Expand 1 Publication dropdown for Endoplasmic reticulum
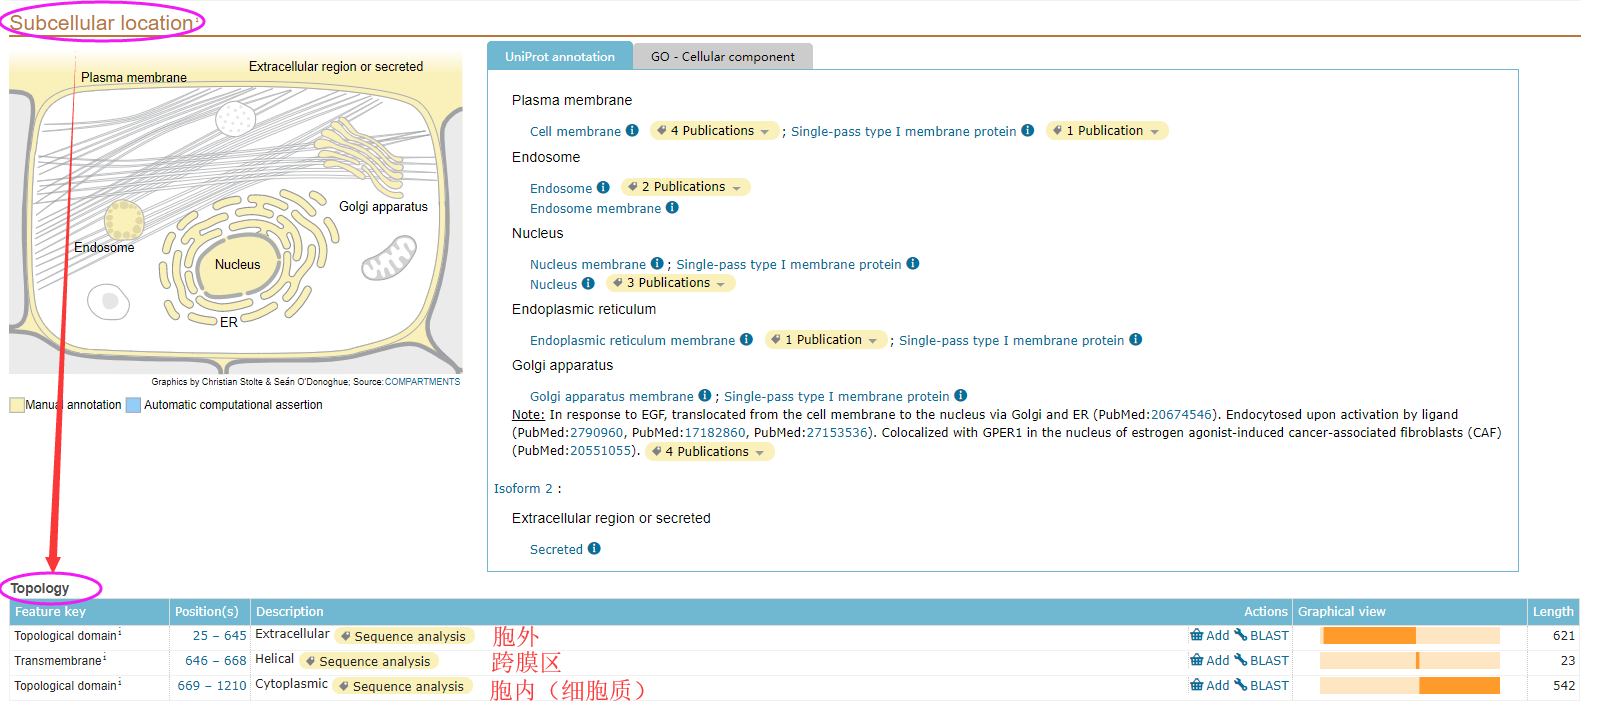1599x714 pixels. point(826,340)
